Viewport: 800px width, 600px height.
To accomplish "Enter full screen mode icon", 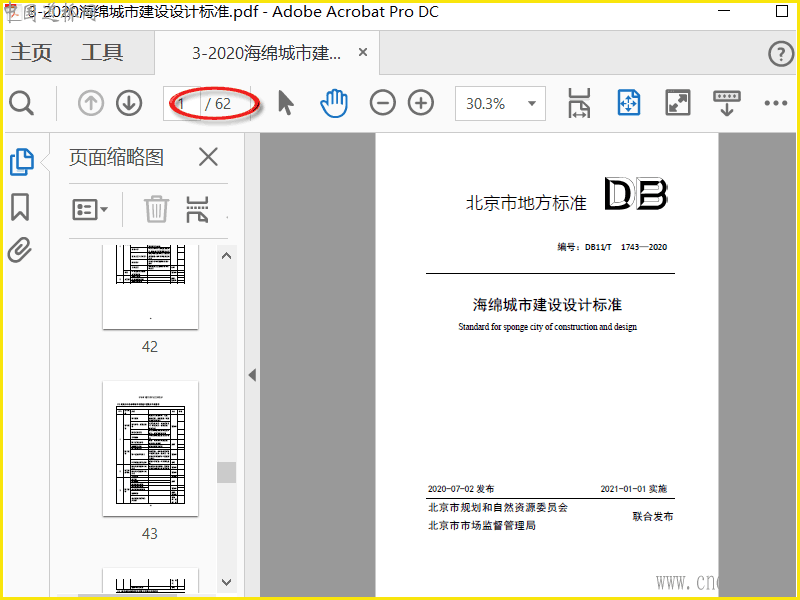I will 678,103.
